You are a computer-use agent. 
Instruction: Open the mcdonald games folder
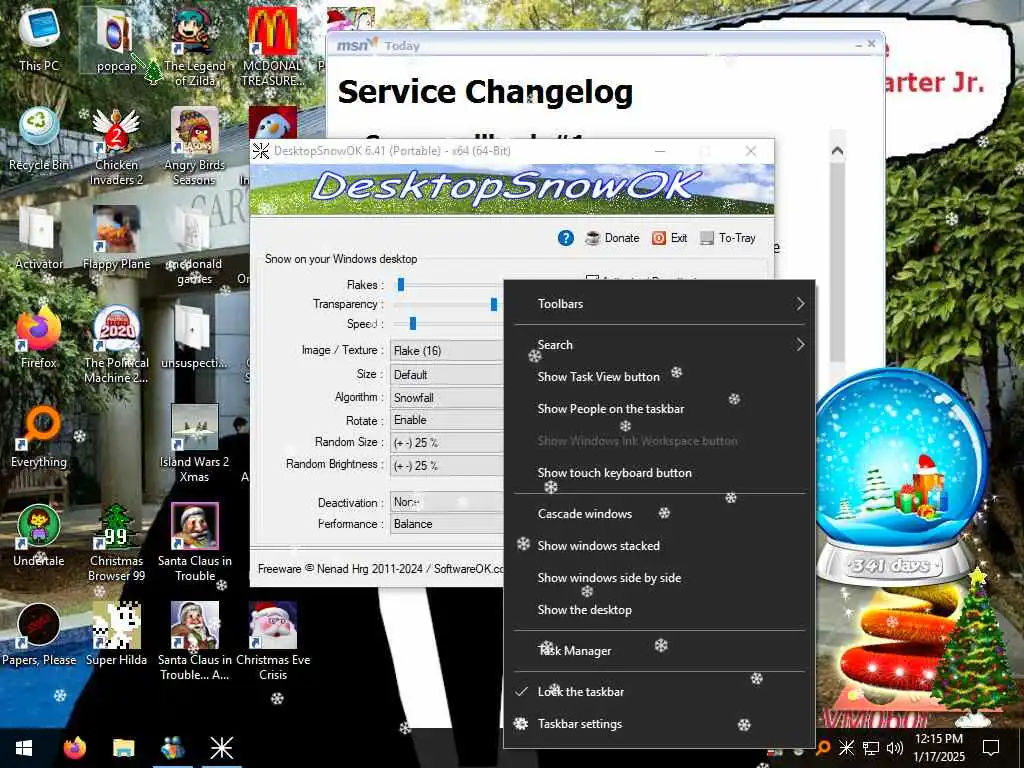(194, 246)
